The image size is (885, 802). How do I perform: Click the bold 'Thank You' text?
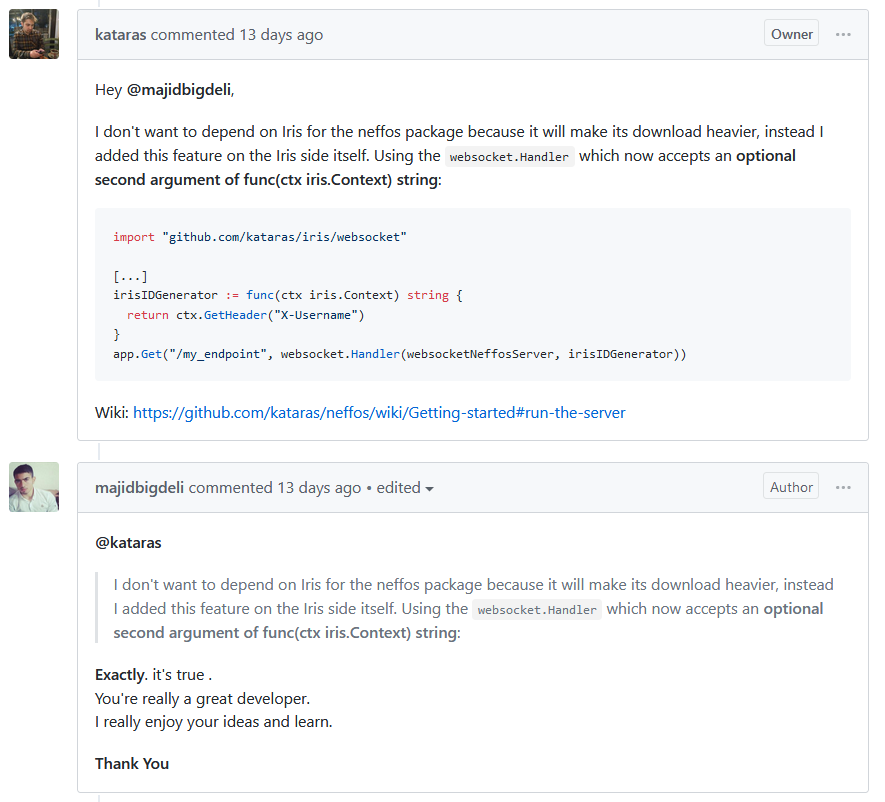tap(132, 764)
